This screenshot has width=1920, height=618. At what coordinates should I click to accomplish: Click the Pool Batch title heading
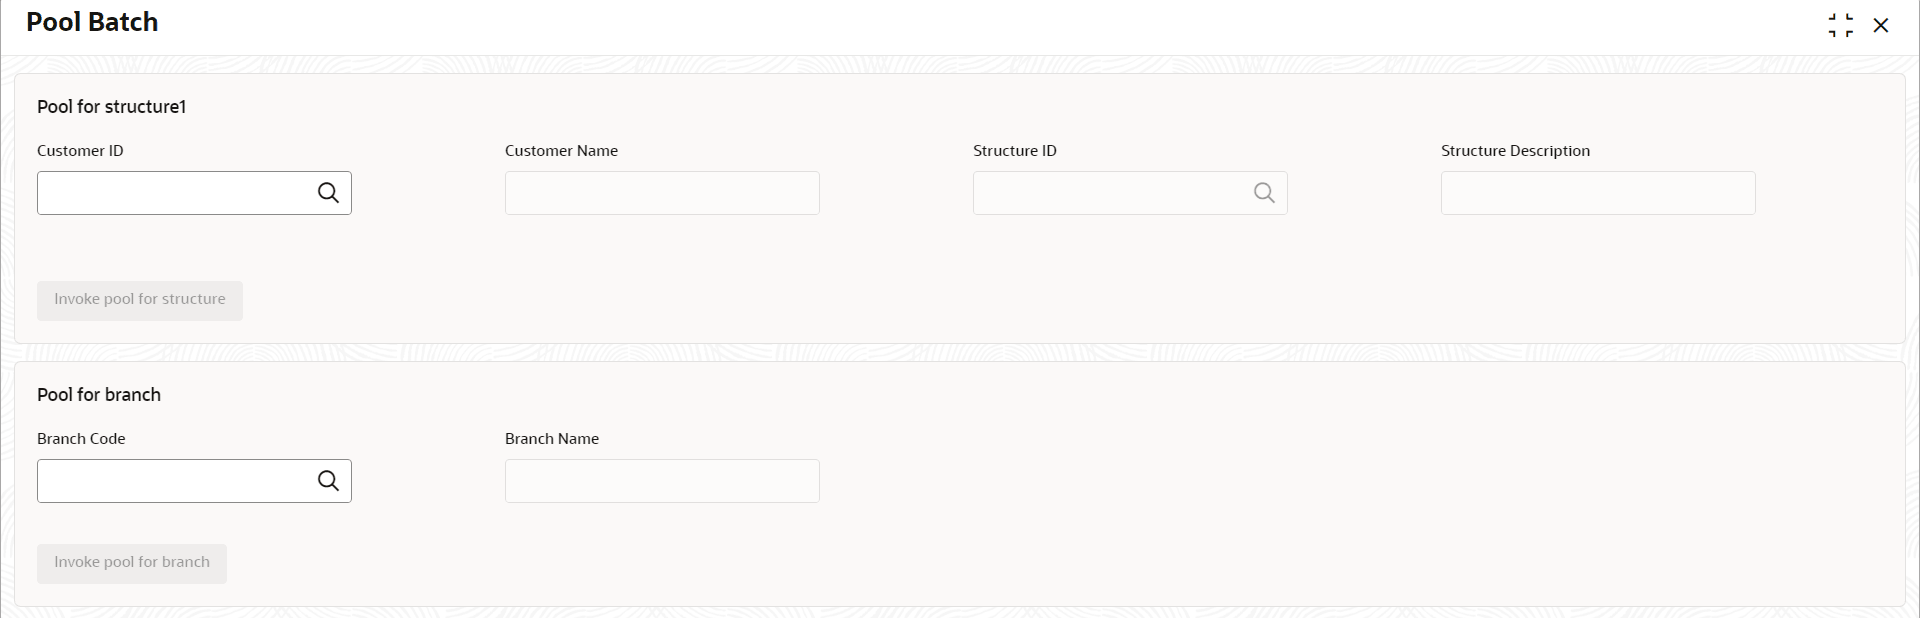tap(92, 22)
